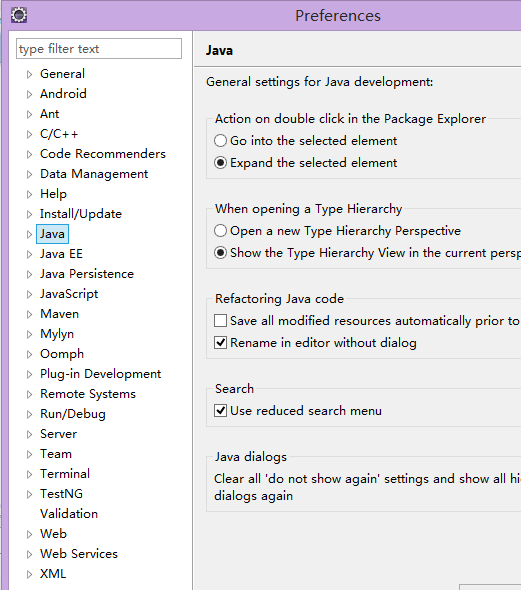The height and width of the screenshot is (590, 521).
Task: Expand the Server node arrow
Action: [x=29, y=435]
